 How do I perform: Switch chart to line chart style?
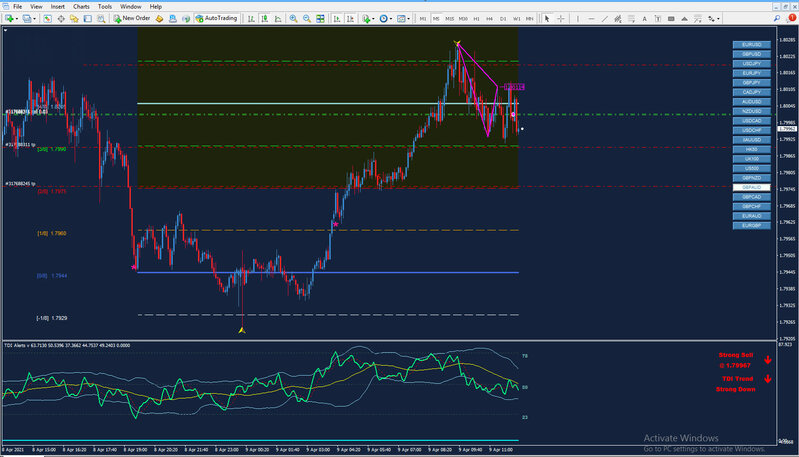pos(278,19)
